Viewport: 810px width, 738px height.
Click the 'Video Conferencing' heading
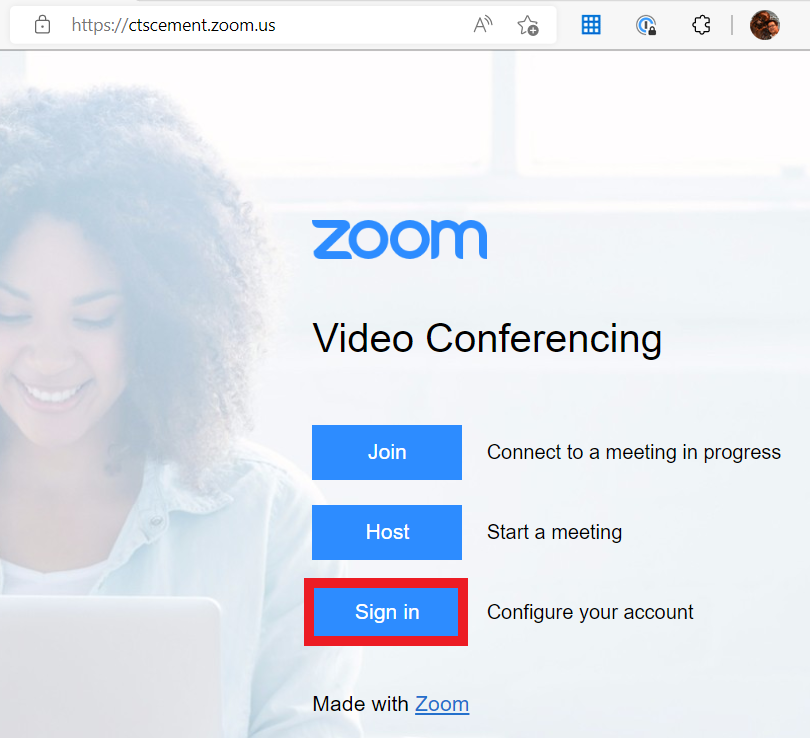tap(487, 339)
